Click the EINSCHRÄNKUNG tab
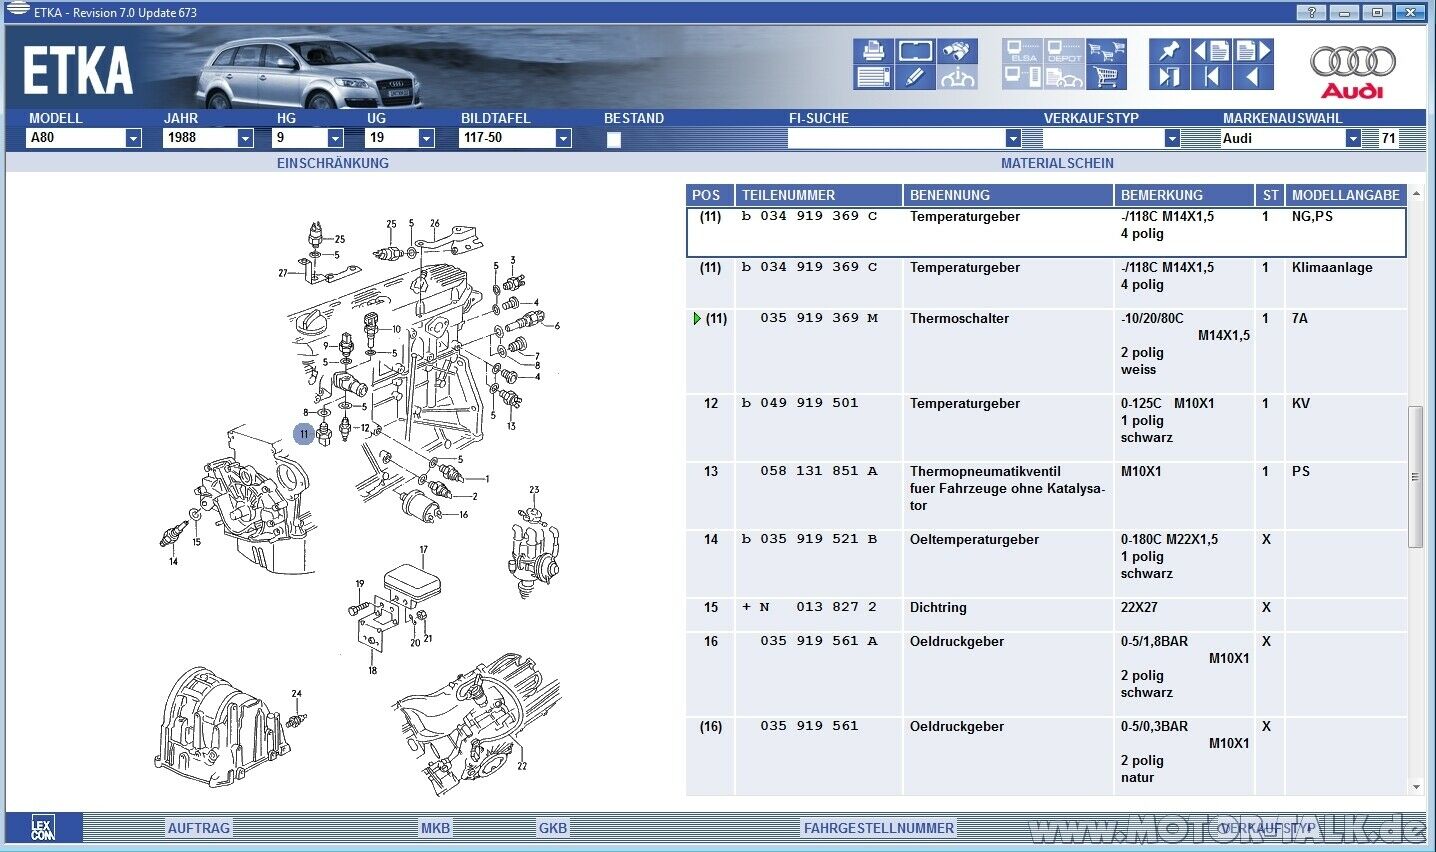Image resolution: width=1436 pixels, height=852 pixels. 333,163
